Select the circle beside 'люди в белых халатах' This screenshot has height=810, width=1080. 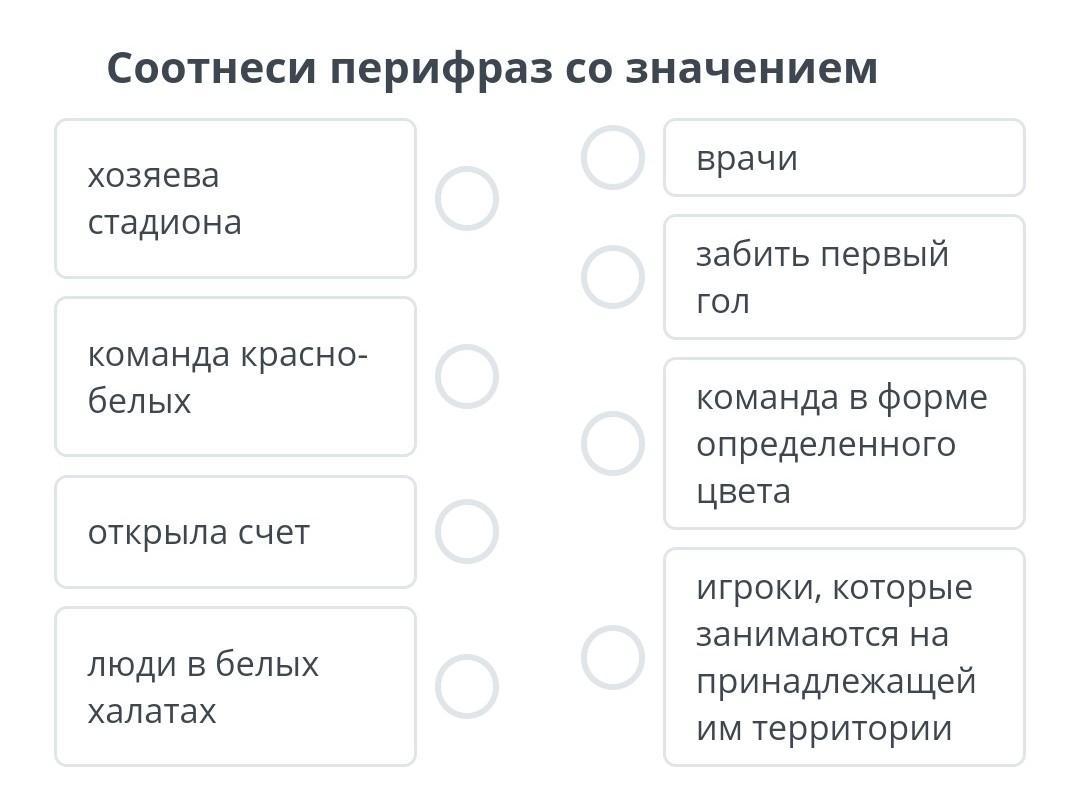click(467, 686)
